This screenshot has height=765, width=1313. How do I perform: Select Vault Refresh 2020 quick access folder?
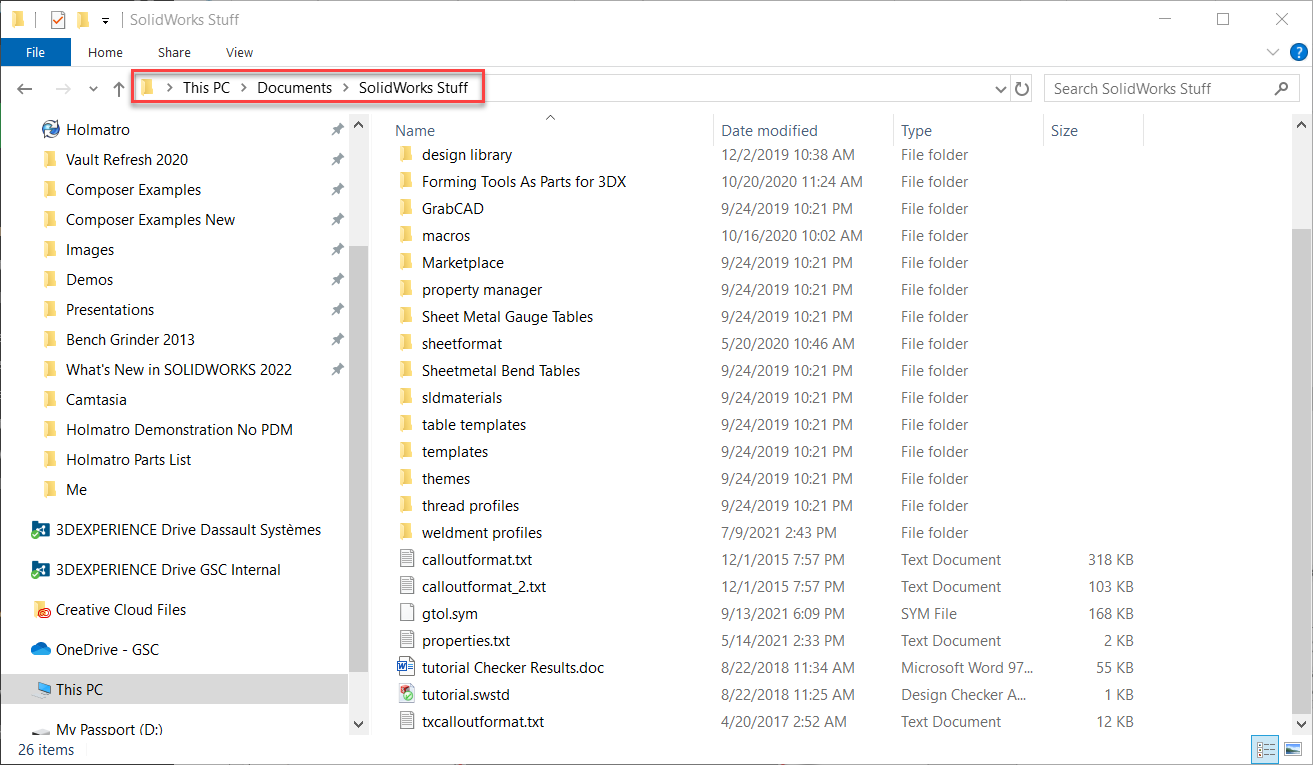(127, 159)
